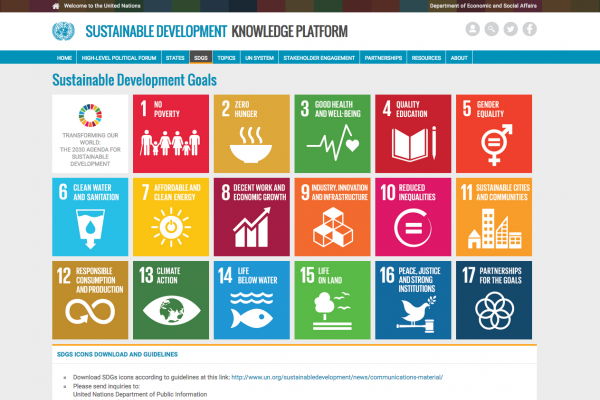Open Goal 16 Peace, Justice and Strong Institutions

coord(413,300)
